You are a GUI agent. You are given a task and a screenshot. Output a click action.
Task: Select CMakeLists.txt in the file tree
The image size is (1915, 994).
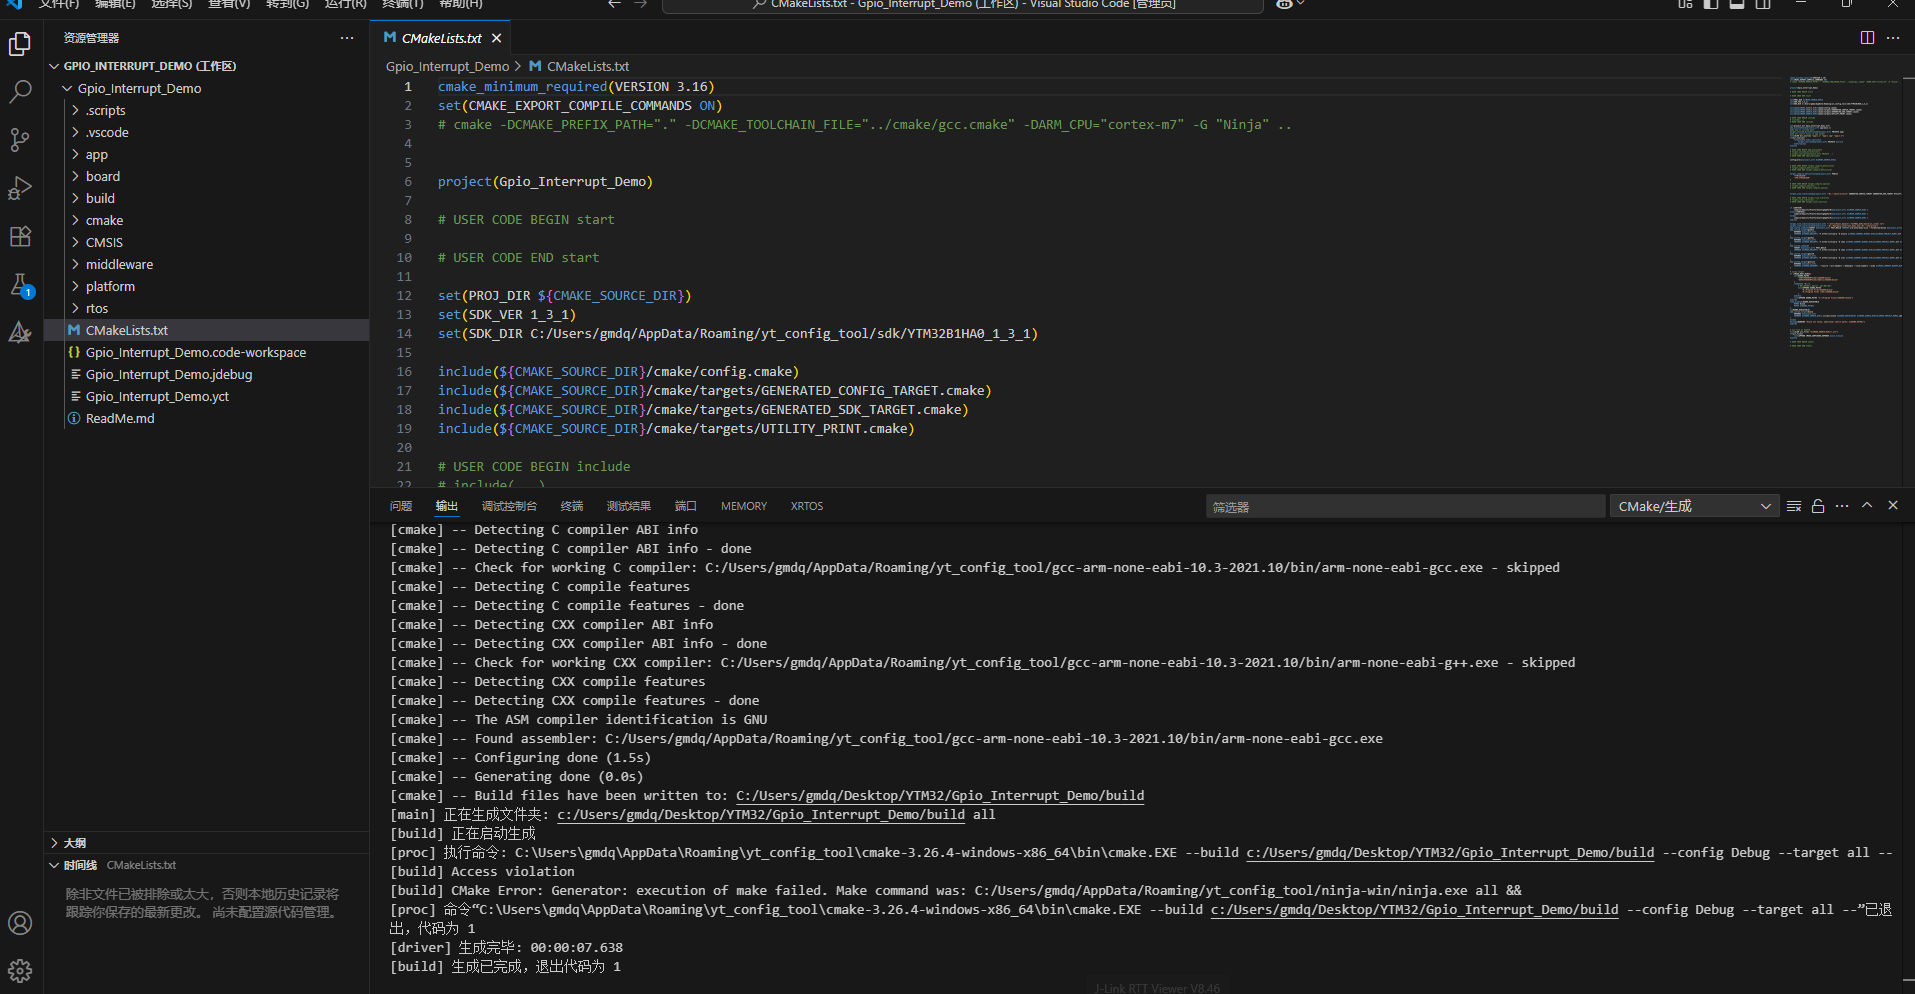pyautogui.click(x=207, y=330)
